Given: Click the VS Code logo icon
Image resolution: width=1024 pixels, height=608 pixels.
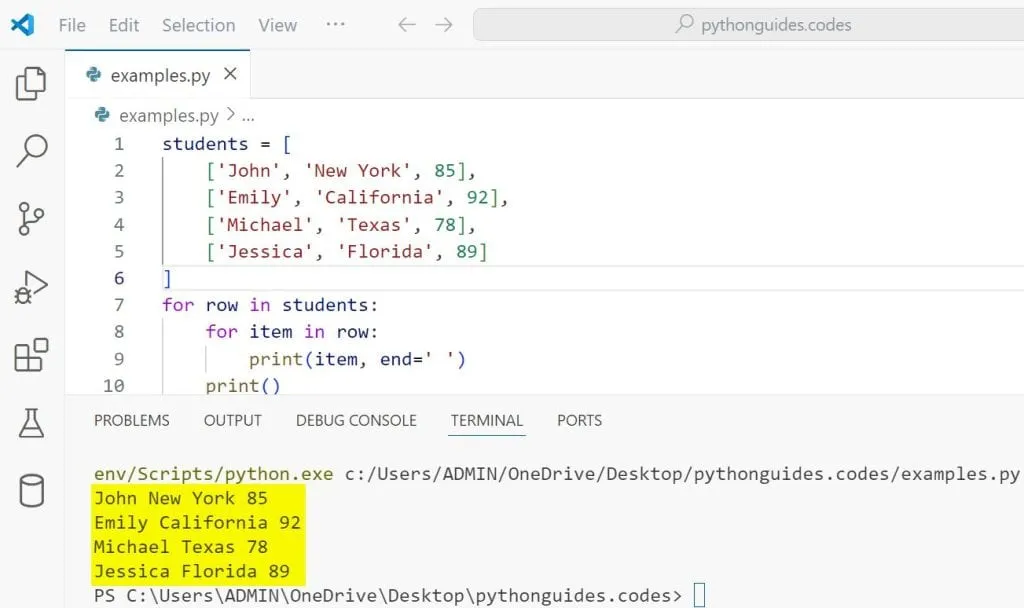Looking at the screenshot, I should click(x=22, y=25).
